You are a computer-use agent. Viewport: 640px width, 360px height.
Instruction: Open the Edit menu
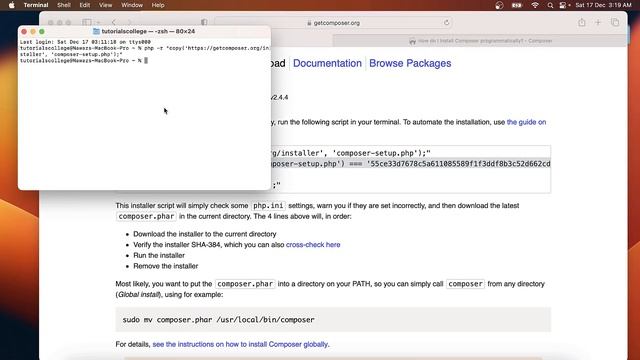84,5
